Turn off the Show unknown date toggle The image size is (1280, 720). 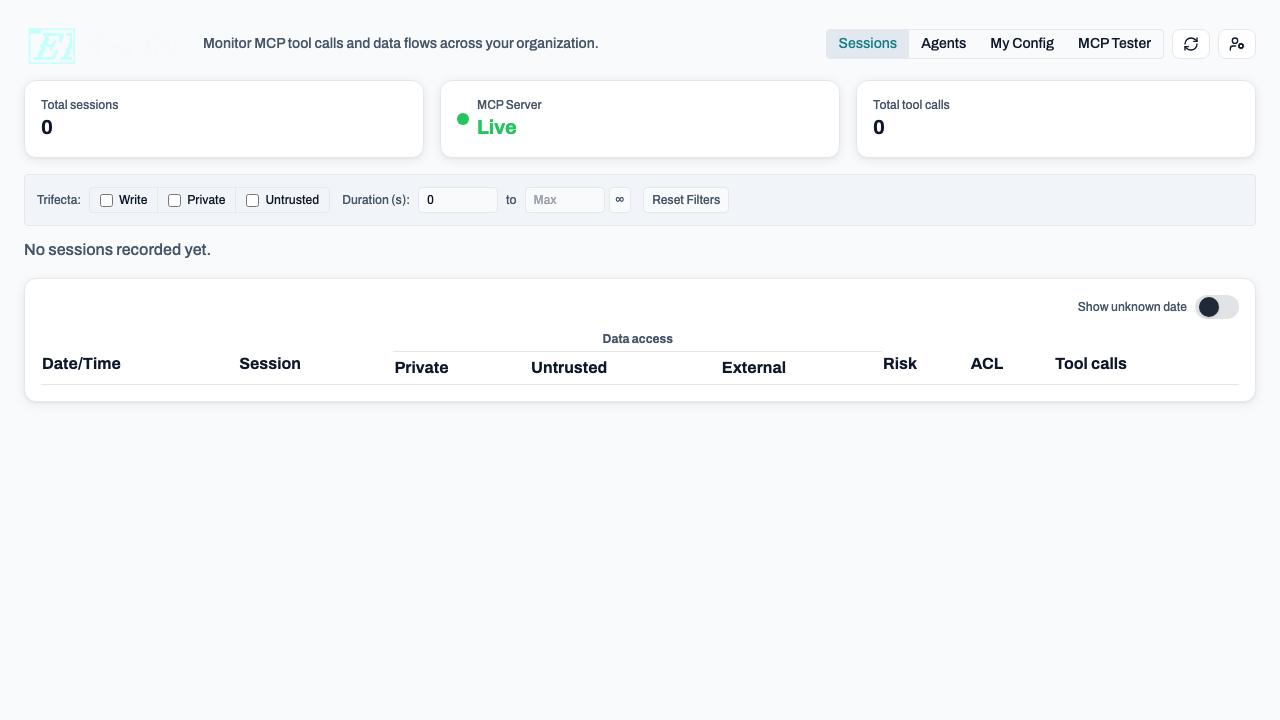tap(1217, 307)
